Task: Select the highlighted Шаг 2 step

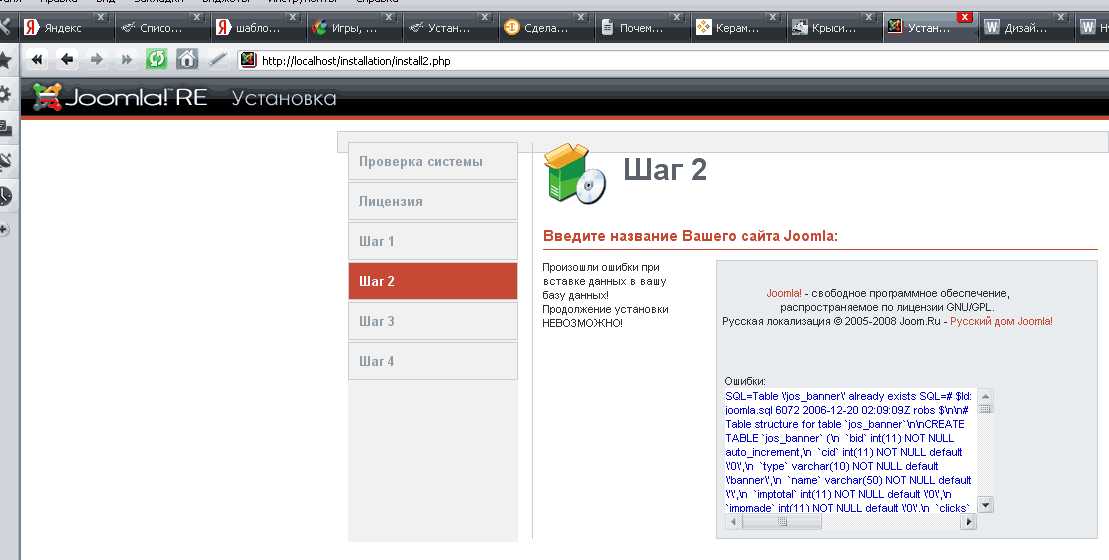Action: (433, 281)
